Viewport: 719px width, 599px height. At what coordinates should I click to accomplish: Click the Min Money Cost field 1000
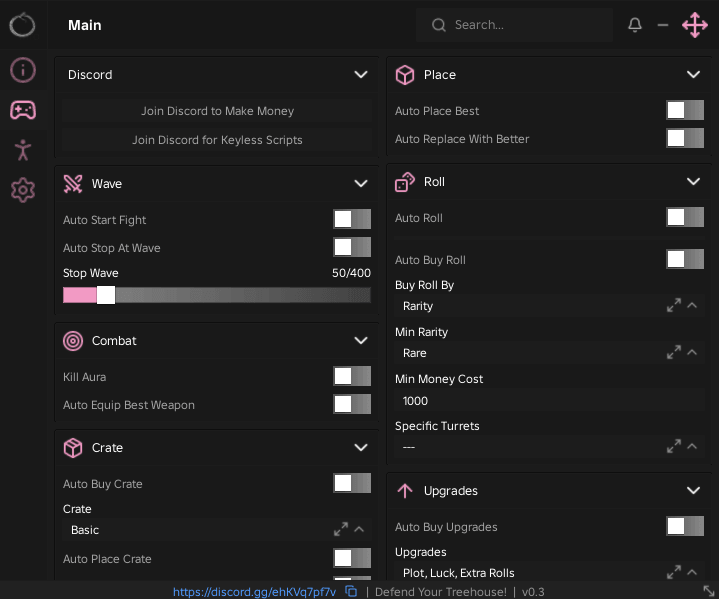[x=549, y=401]
